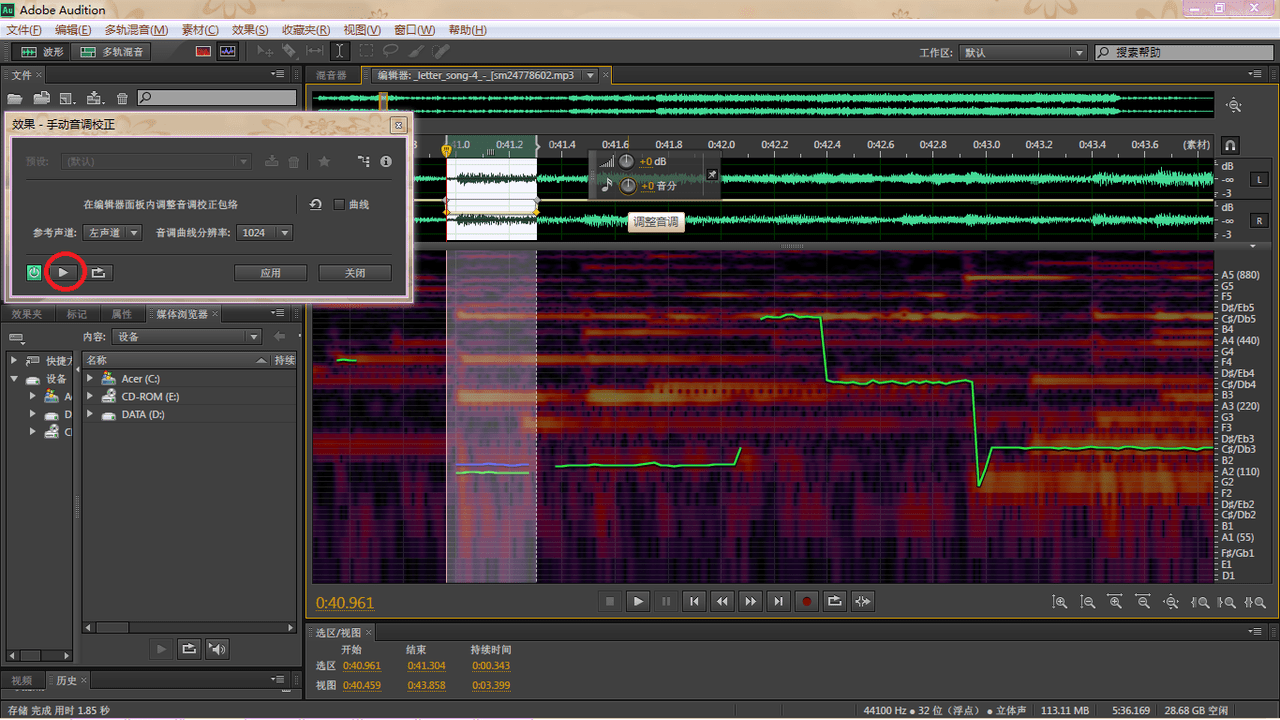Play audio in the transport bar
Screen dimensions: 1280x720
click(x=638, y=601)
